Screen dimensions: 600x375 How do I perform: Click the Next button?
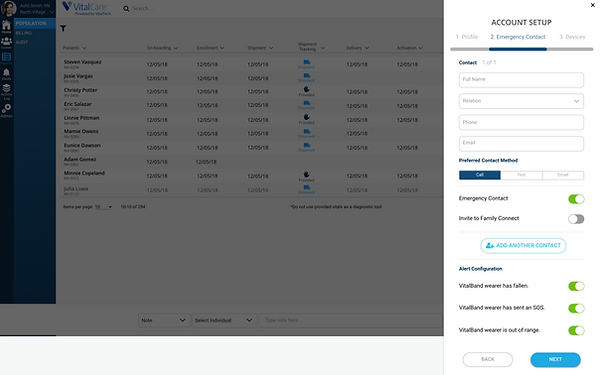pos(555,359)
